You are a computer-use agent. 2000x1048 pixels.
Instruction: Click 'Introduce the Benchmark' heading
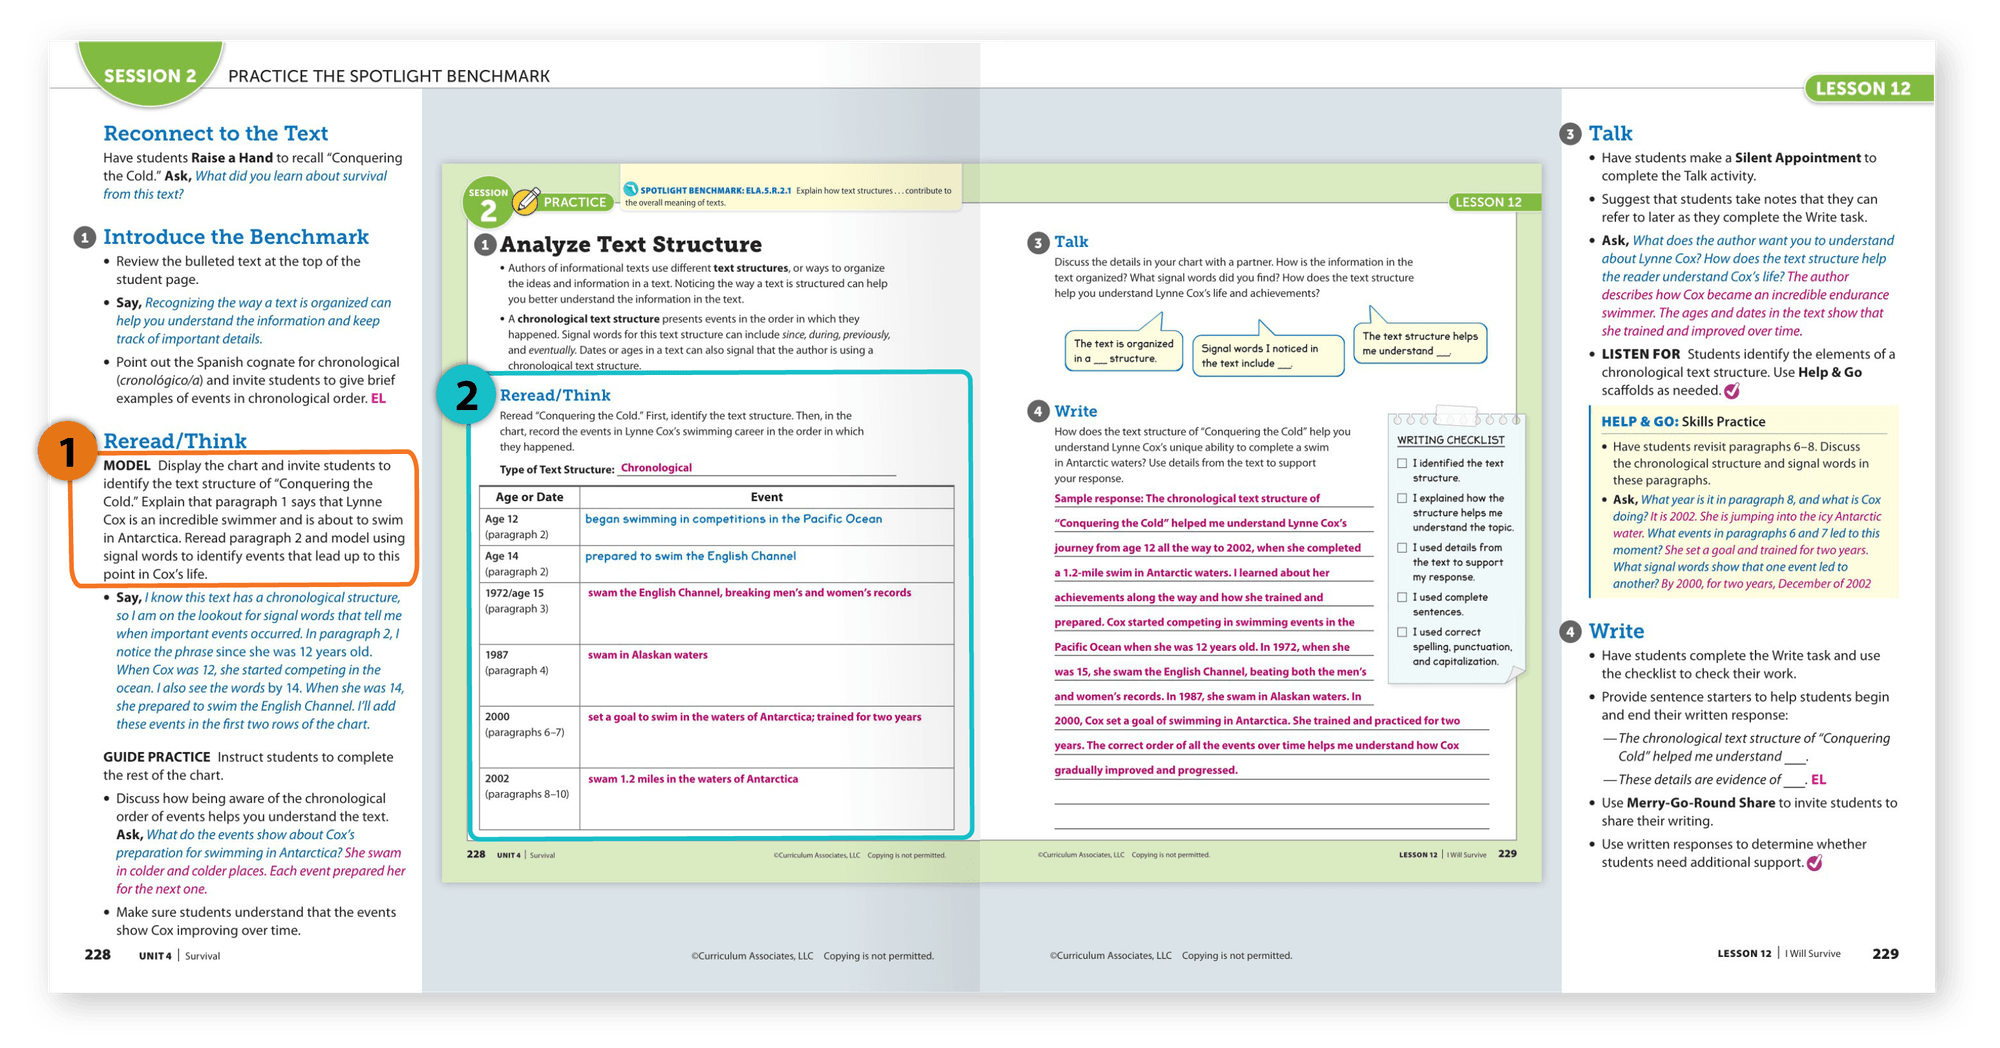(236, 237)
